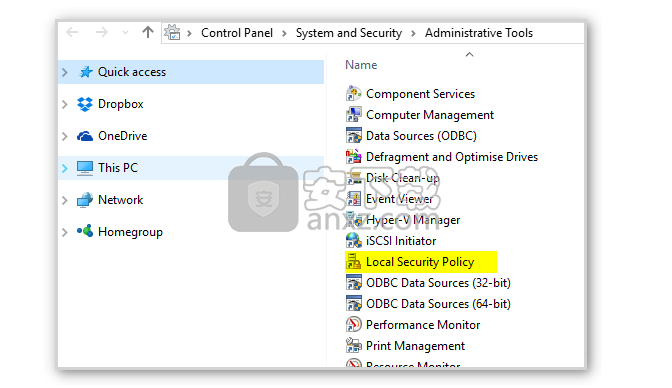Select Defragment and Optimise Drives label
The width and height of the screenshot is (672, 388).
452,157
